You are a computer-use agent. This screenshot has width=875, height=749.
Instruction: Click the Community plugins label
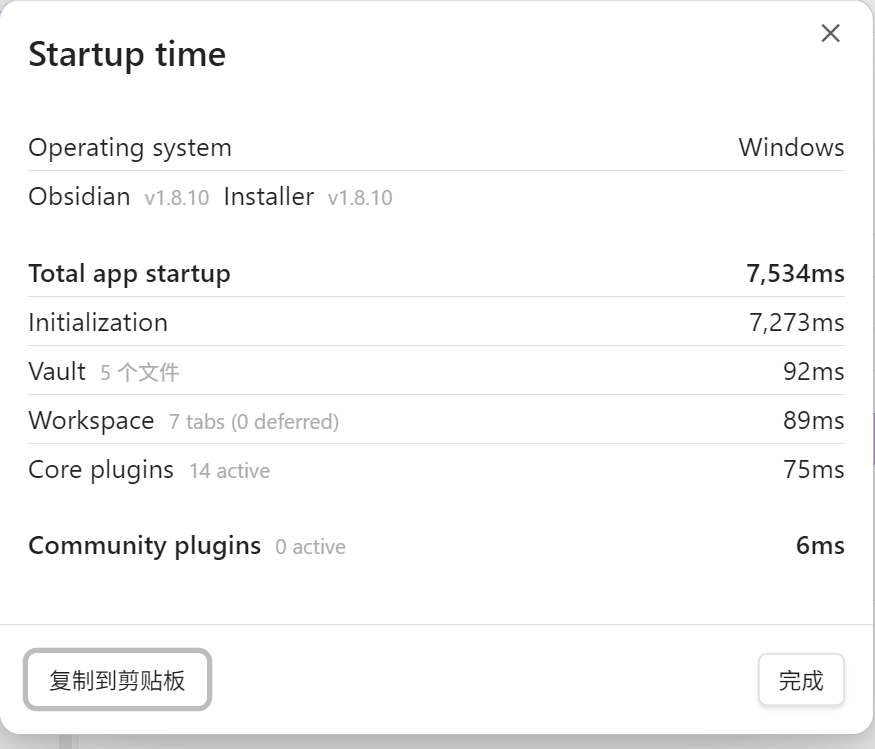(x=145, y=546)
